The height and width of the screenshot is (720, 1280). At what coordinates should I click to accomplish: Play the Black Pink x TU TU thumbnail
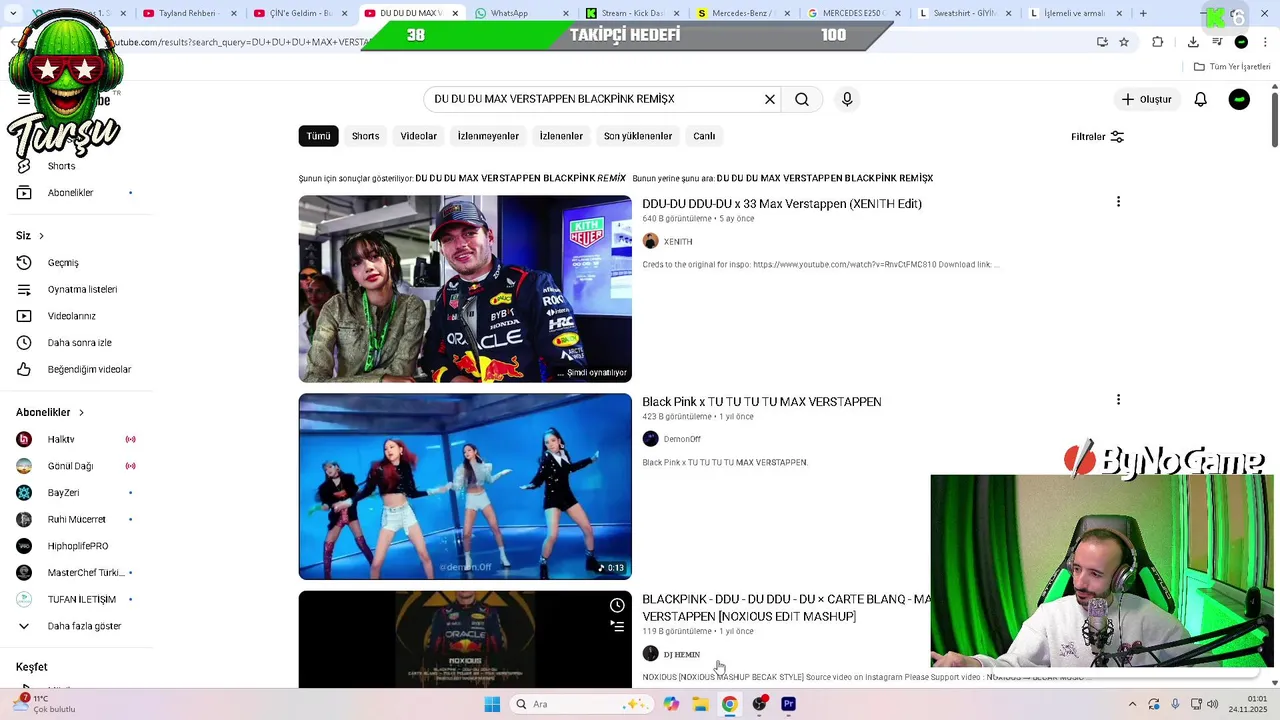(x=465, y=486)
